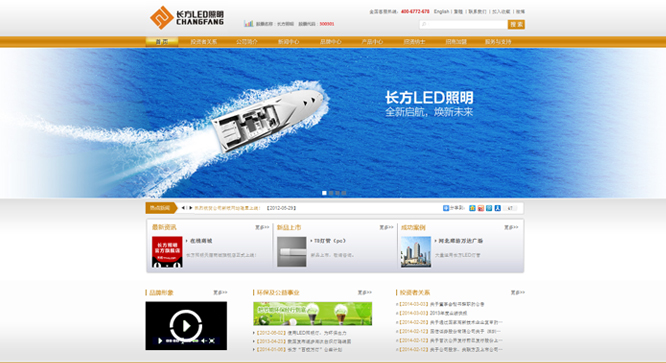Open the 投资者关系 navigation menu item
This screenshot has height=363, width=666.
tap(203, 42)
